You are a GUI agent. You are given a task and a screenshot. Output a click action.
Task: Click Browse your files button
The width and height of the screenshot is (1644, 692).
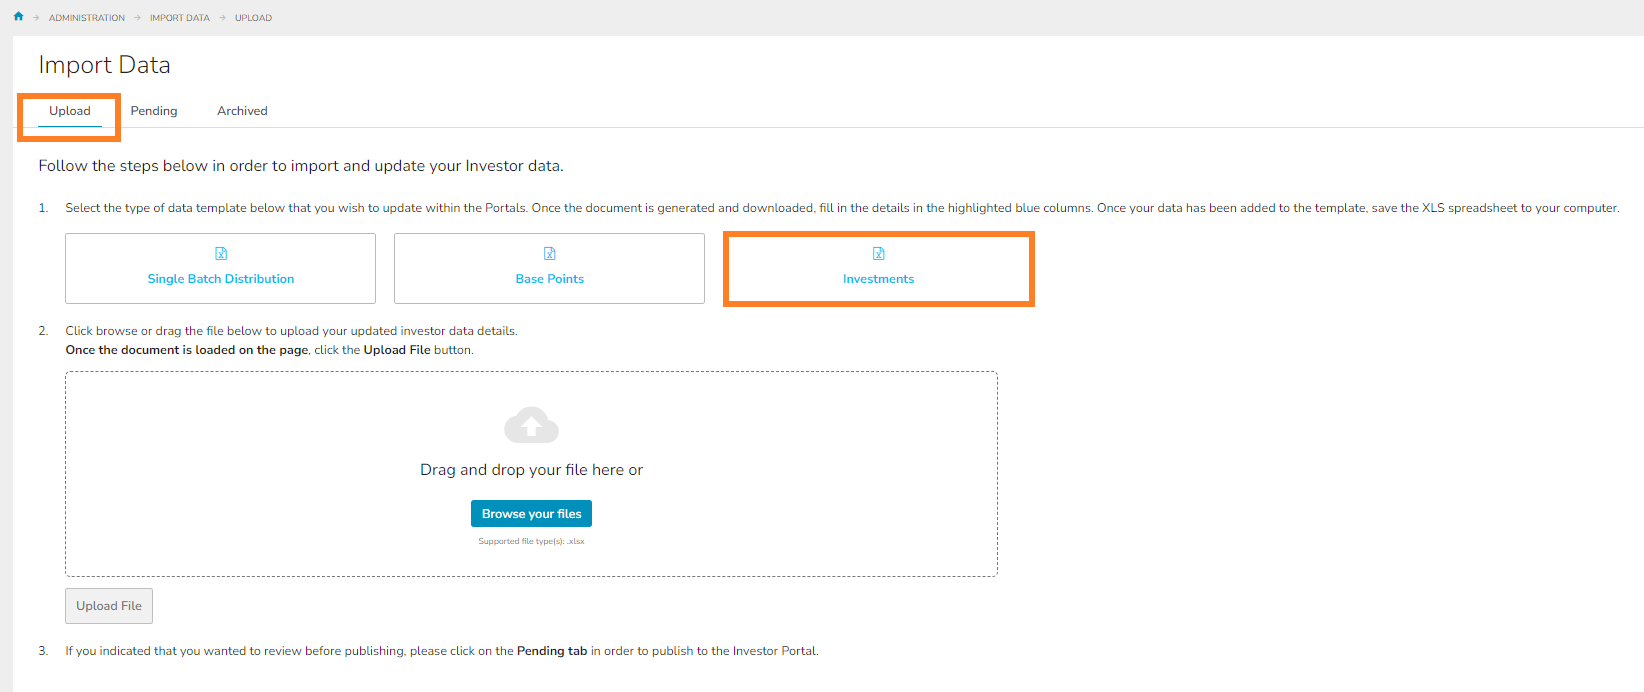click(x=531, y=514)
